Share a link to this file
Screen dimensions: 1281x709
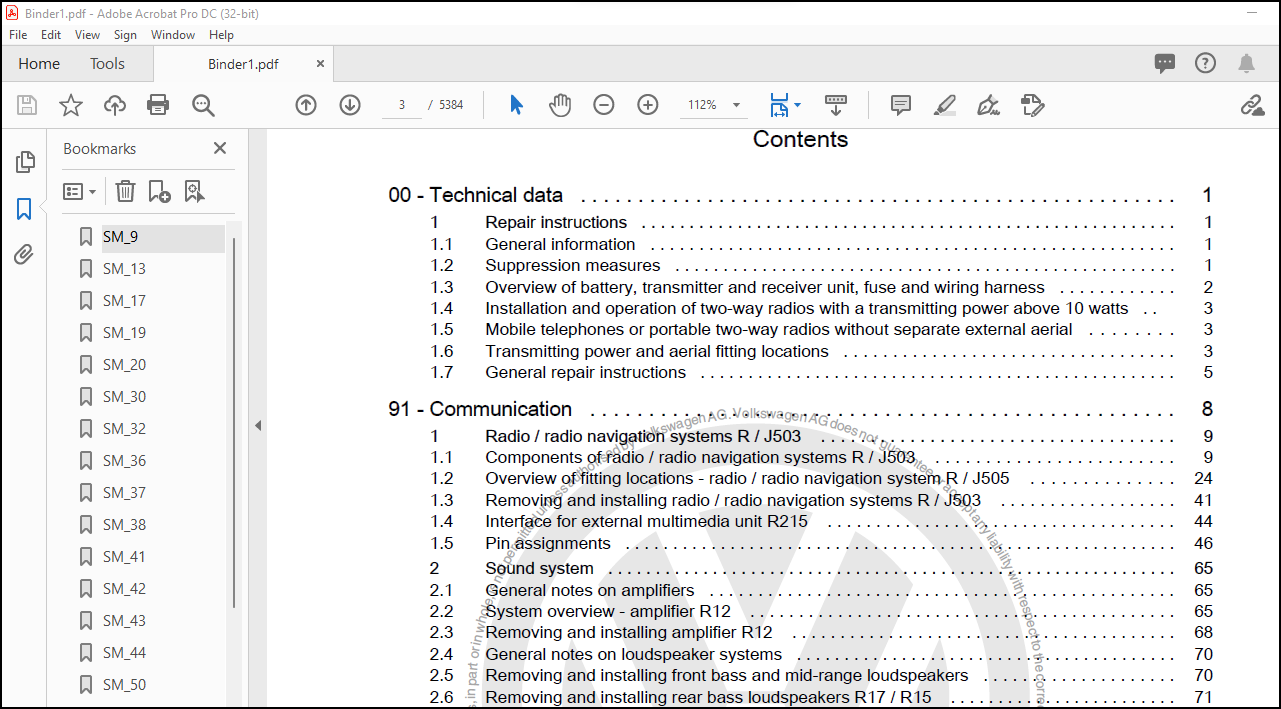pos(1252,105)
